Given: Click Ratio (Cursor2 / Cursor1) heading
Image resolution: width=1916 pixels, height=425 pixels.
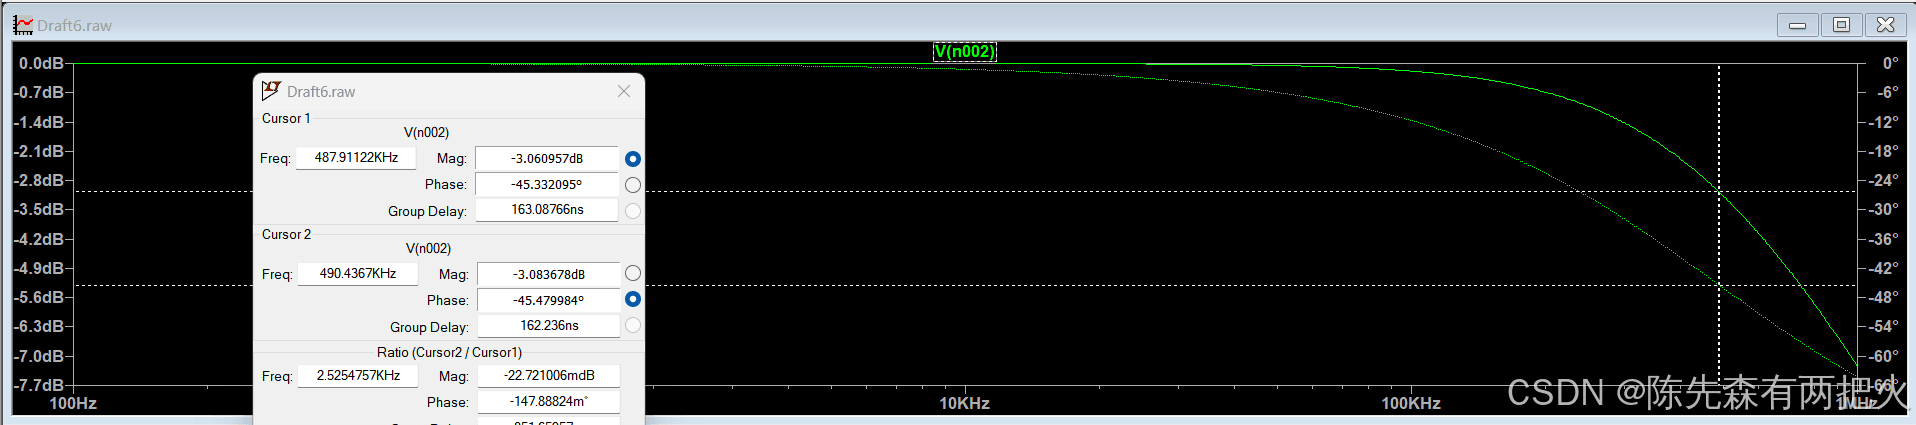Looking at the screenshot, I should click(449, 352).
